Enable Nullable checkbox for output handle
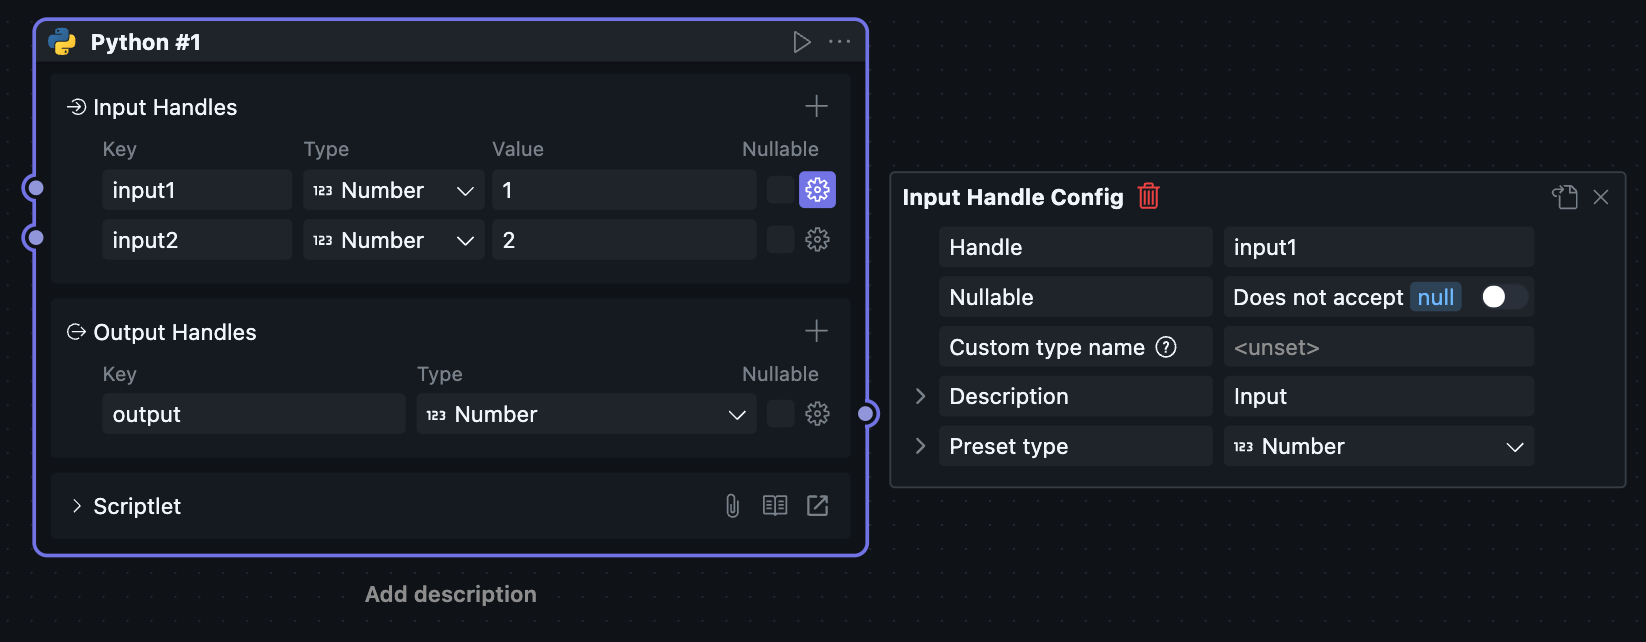Viewport: 1646px width, 642px height. (x=780, y=414)
